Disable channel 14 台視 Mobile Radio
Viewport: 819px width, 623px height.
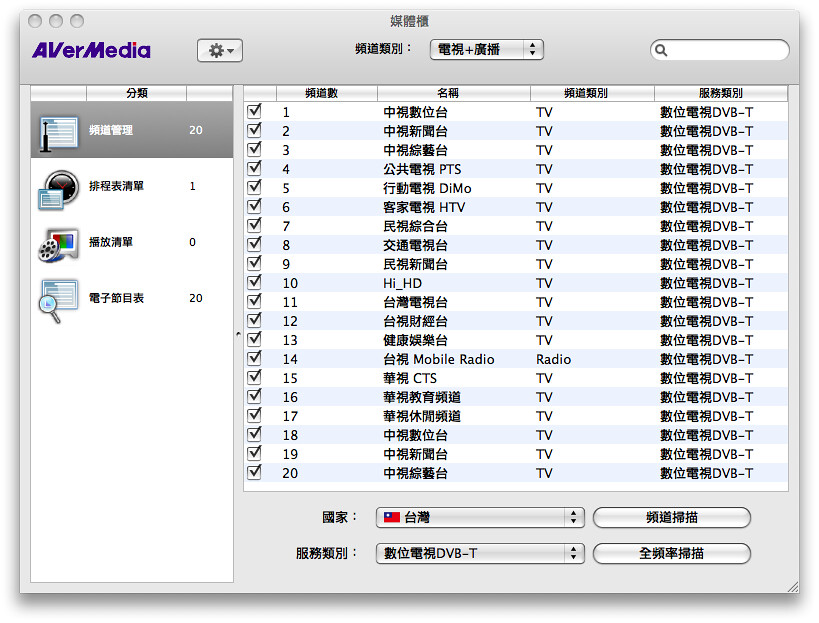(254, 359)
